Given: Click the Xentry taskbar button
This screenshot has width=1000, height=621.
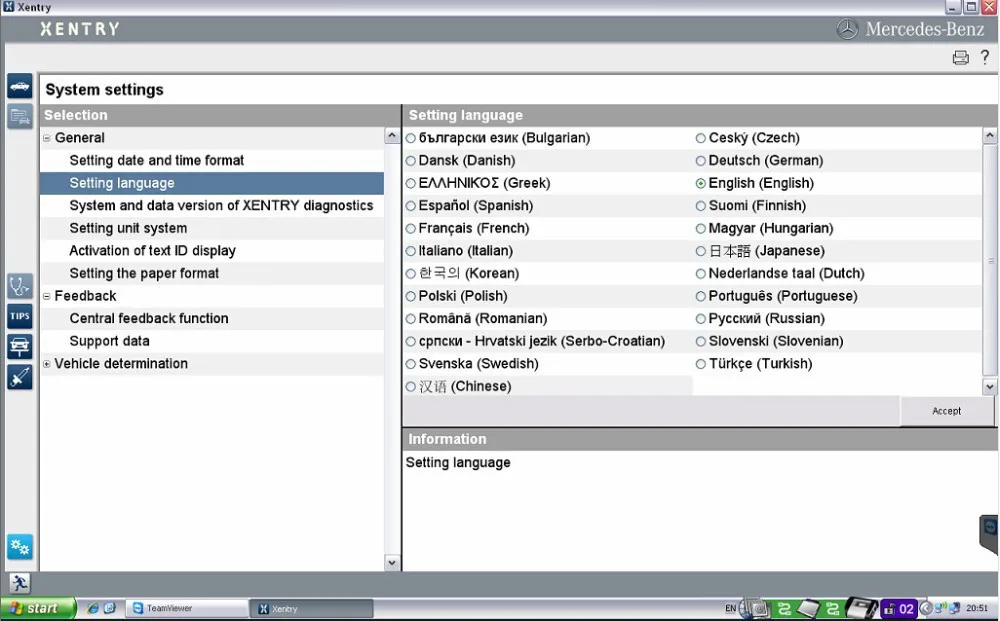Looking at the screenshot, I should coord(311,608).
